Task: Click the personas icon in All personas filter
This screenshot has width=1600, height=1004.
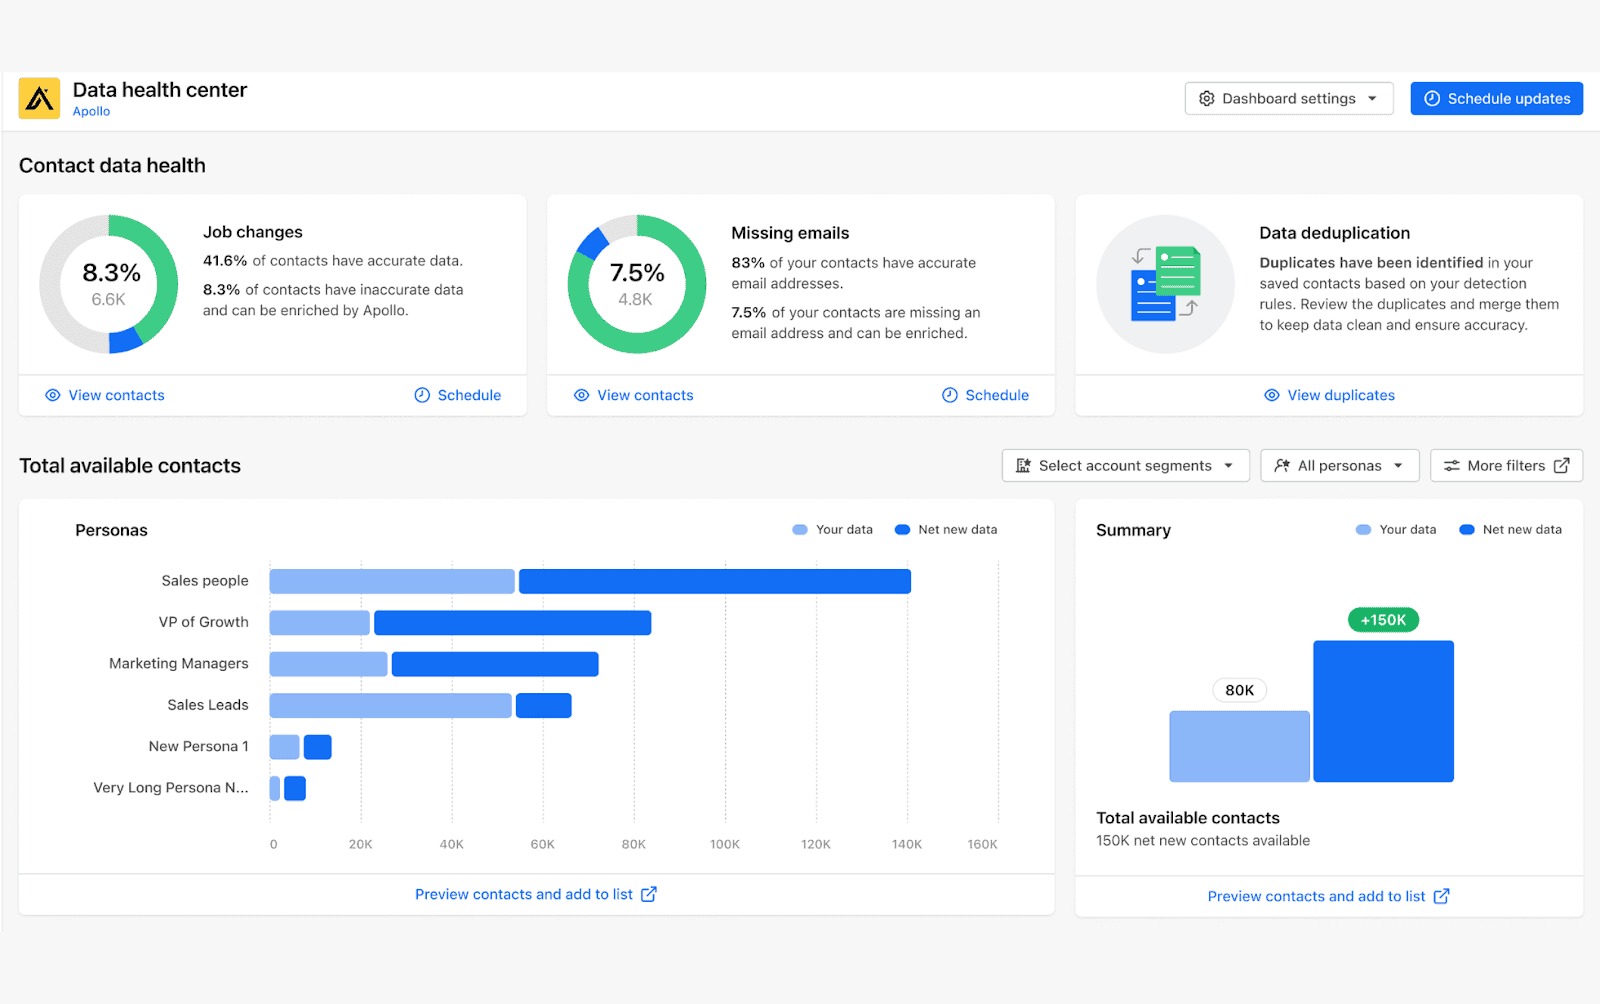Action: click(x=1283, y=465)
